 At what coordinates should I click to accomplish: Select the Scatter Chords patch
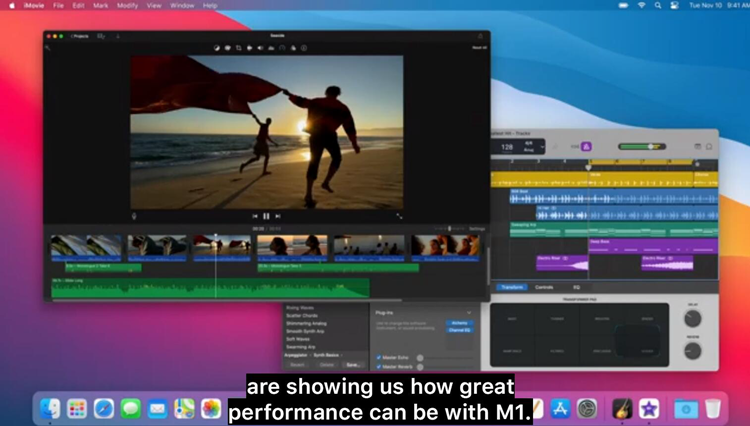point(302,316)
